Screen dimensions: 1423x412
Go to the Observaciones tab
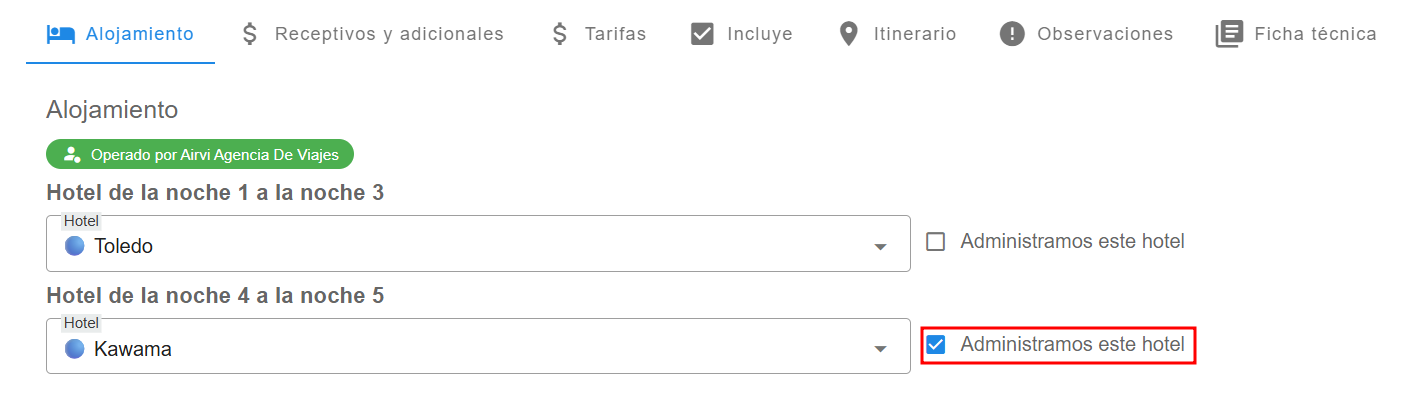[x=1104, y=34]
